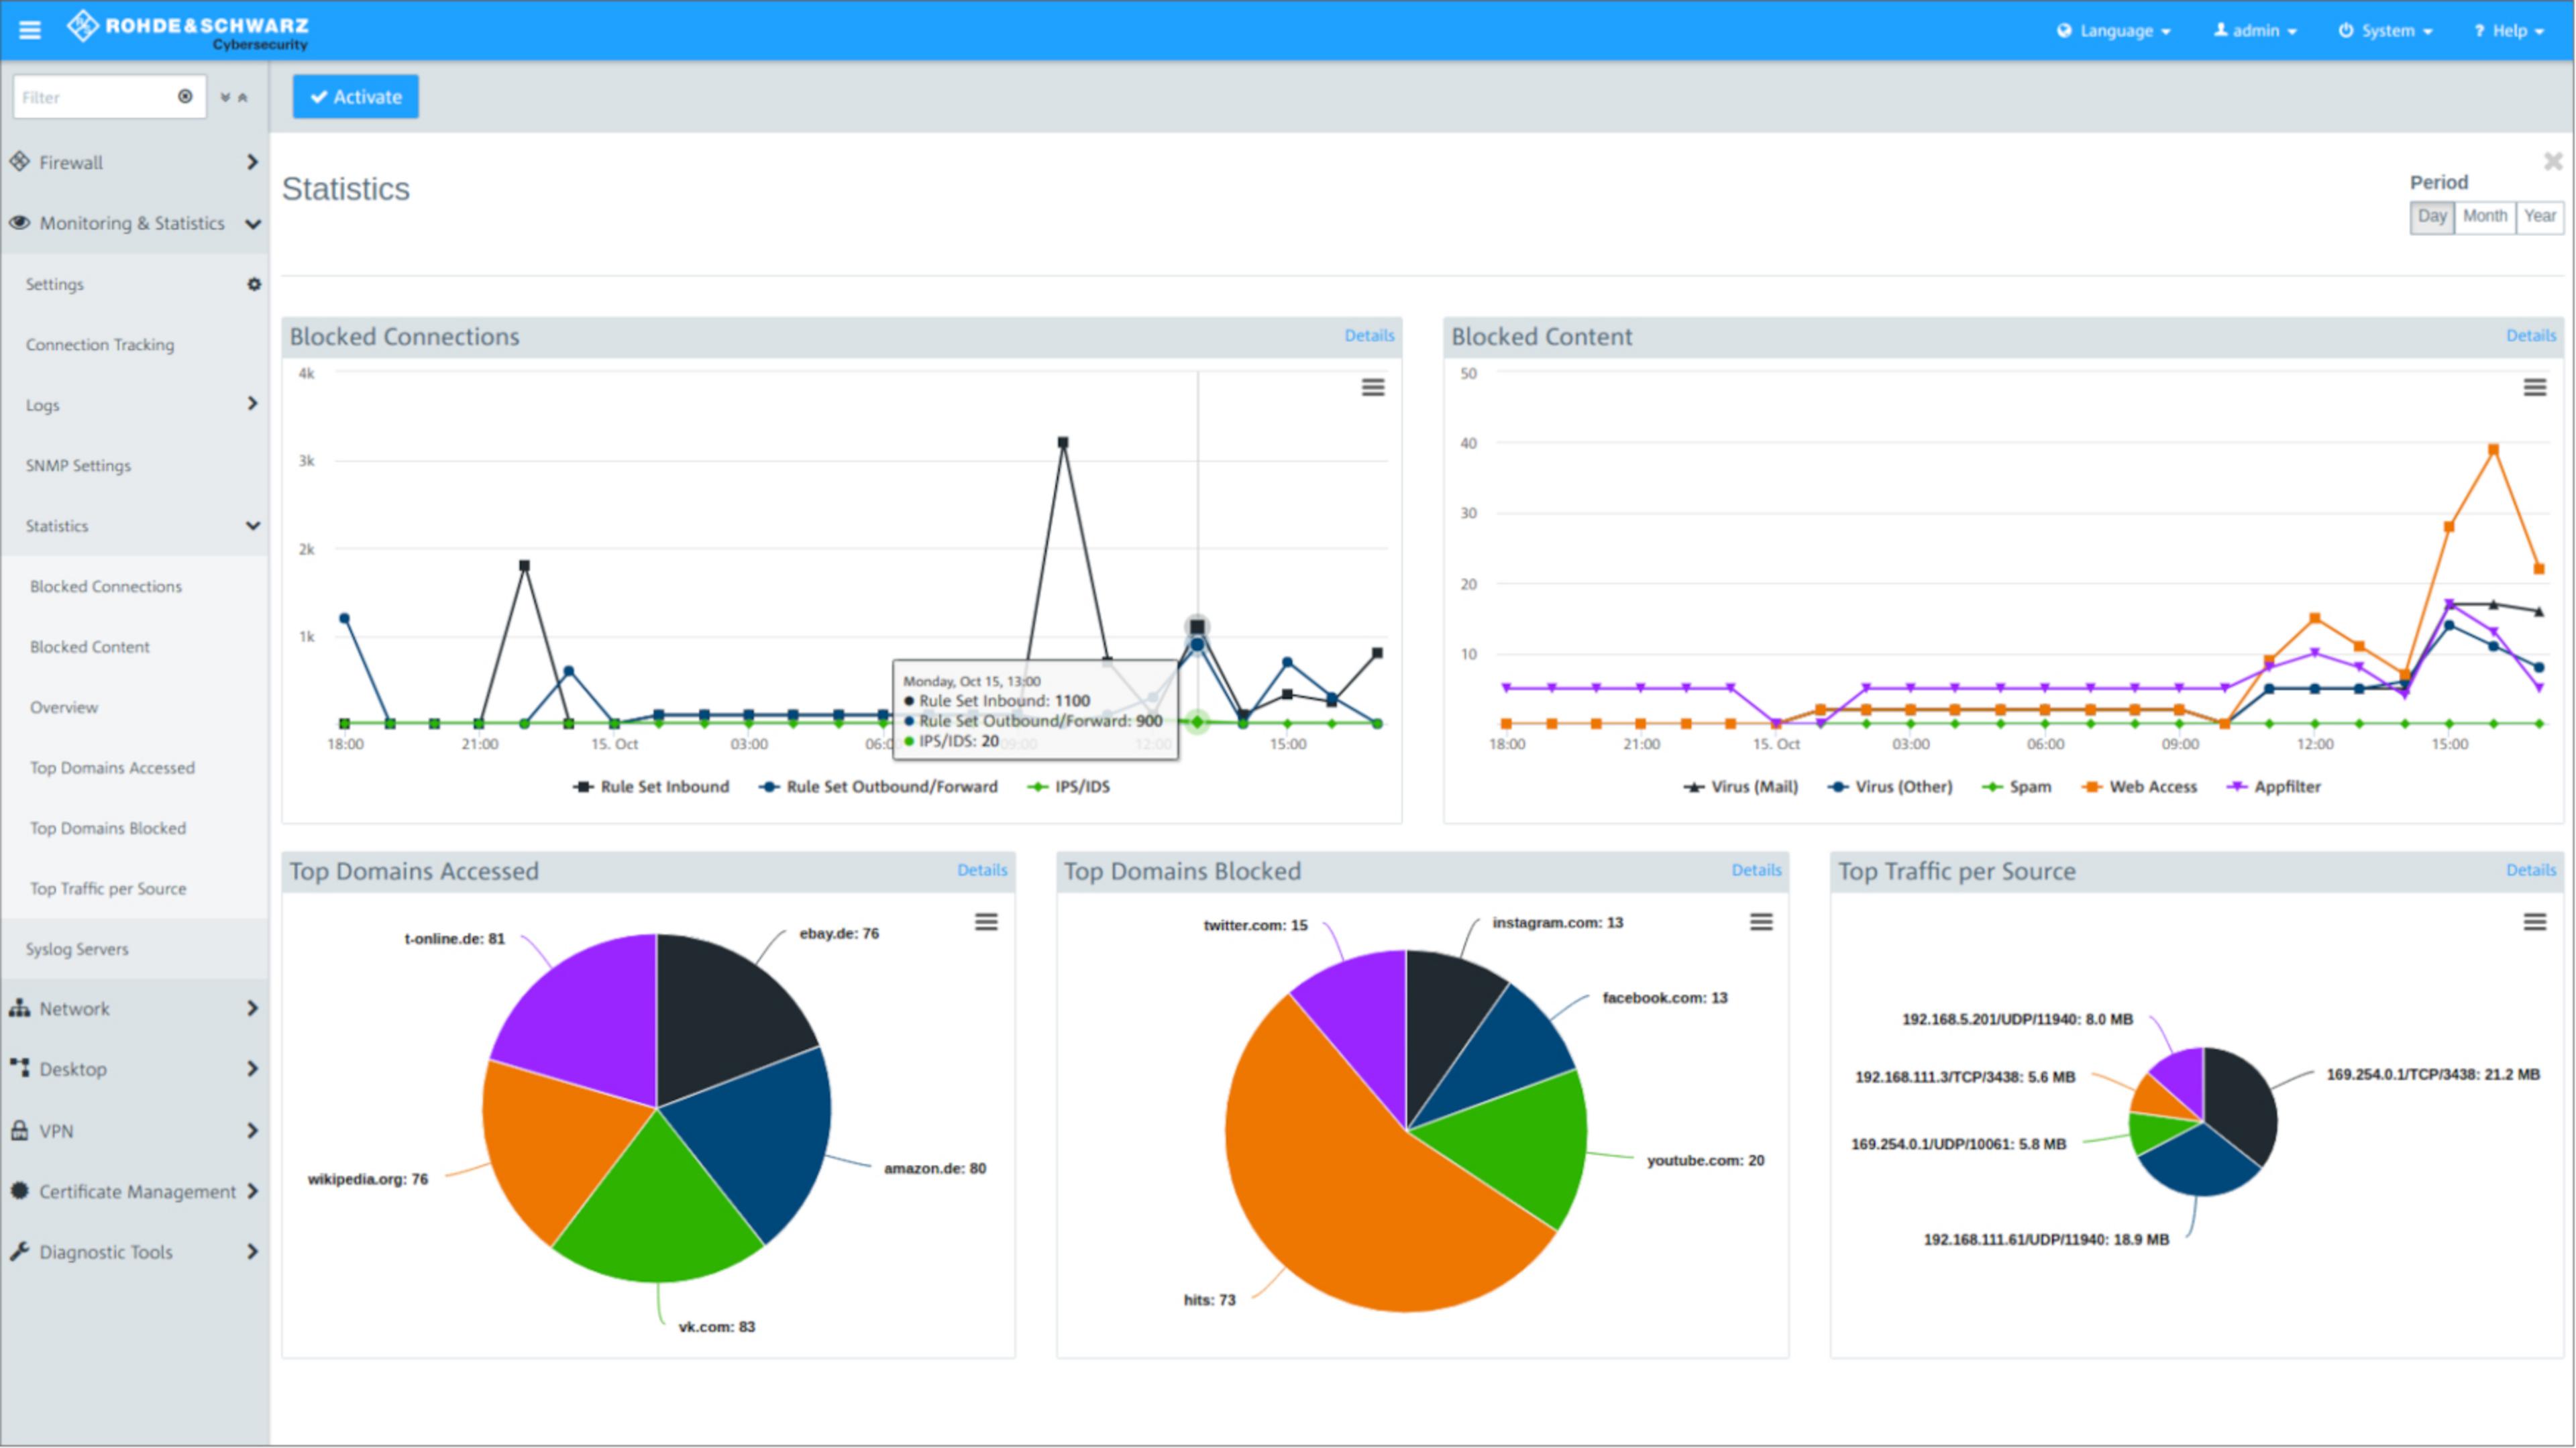Click the hamburger menu icon in header
Screen dimensions: 2576x1448
coord(30,30)
